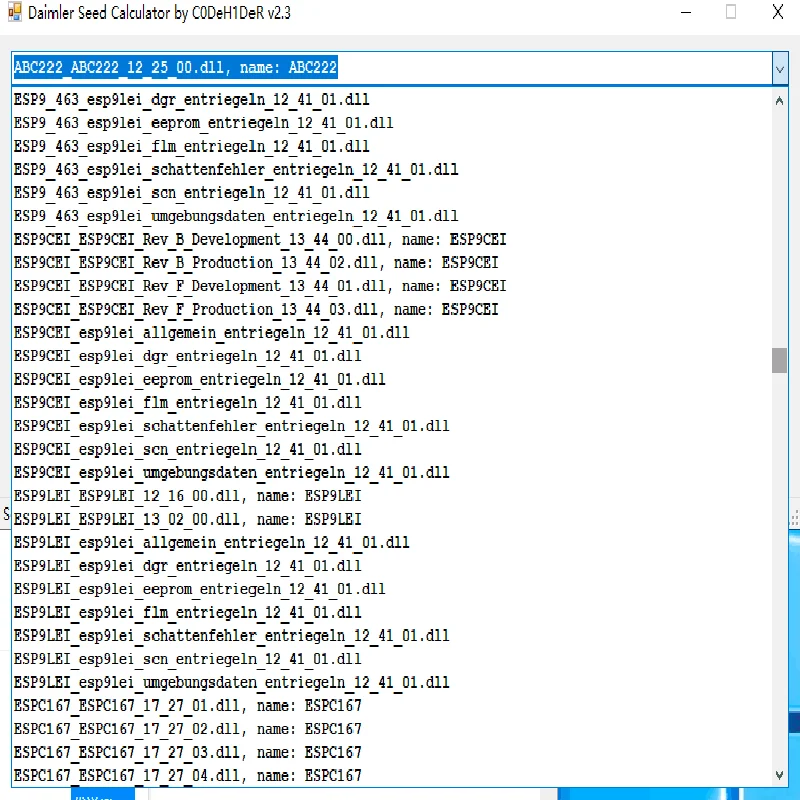Select ESP9CEI Rev_F_Production_13_44_03.dll entry
Screen dimensions: 800x800
(x=392, y=310)
